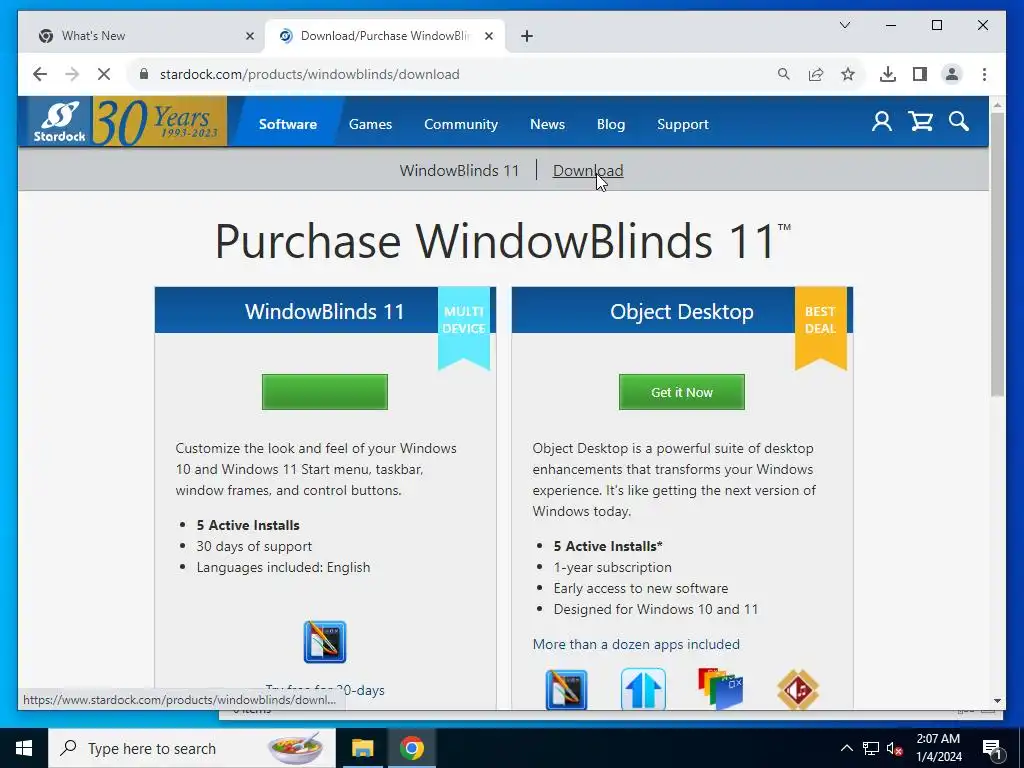
Task: Click '1-year subscription' text
Action: (x=613, y=567)
